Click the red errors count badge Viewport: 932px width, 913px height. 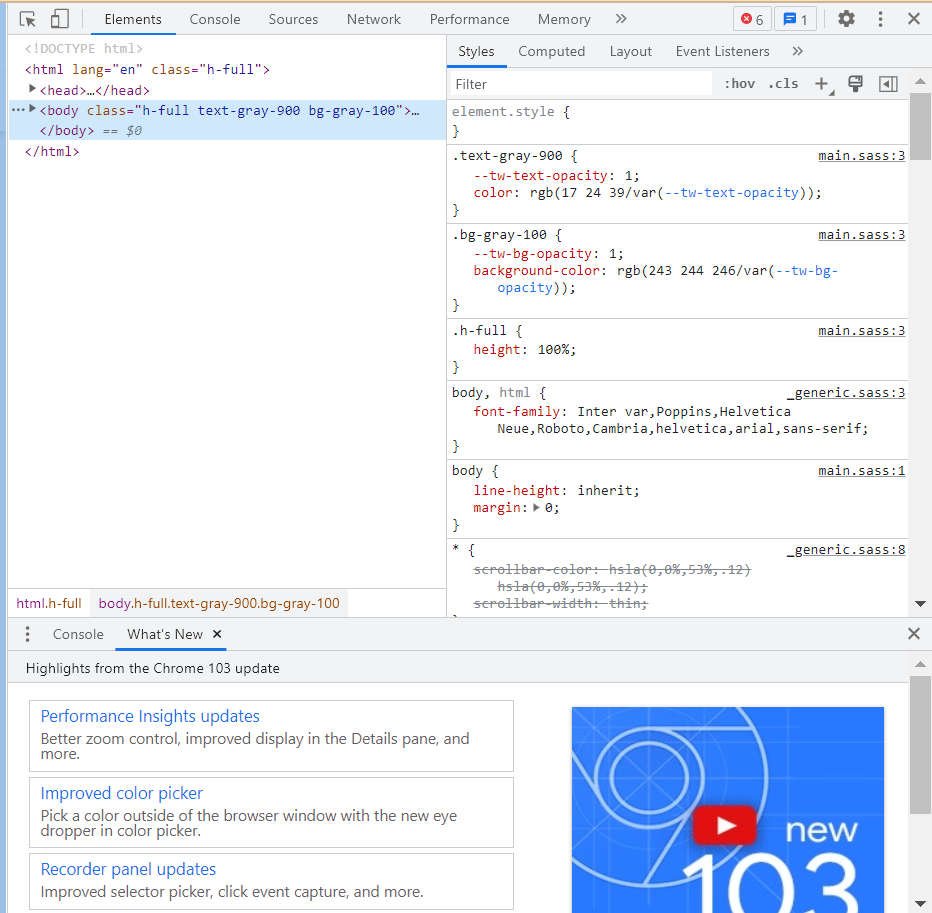coord(751,19)
